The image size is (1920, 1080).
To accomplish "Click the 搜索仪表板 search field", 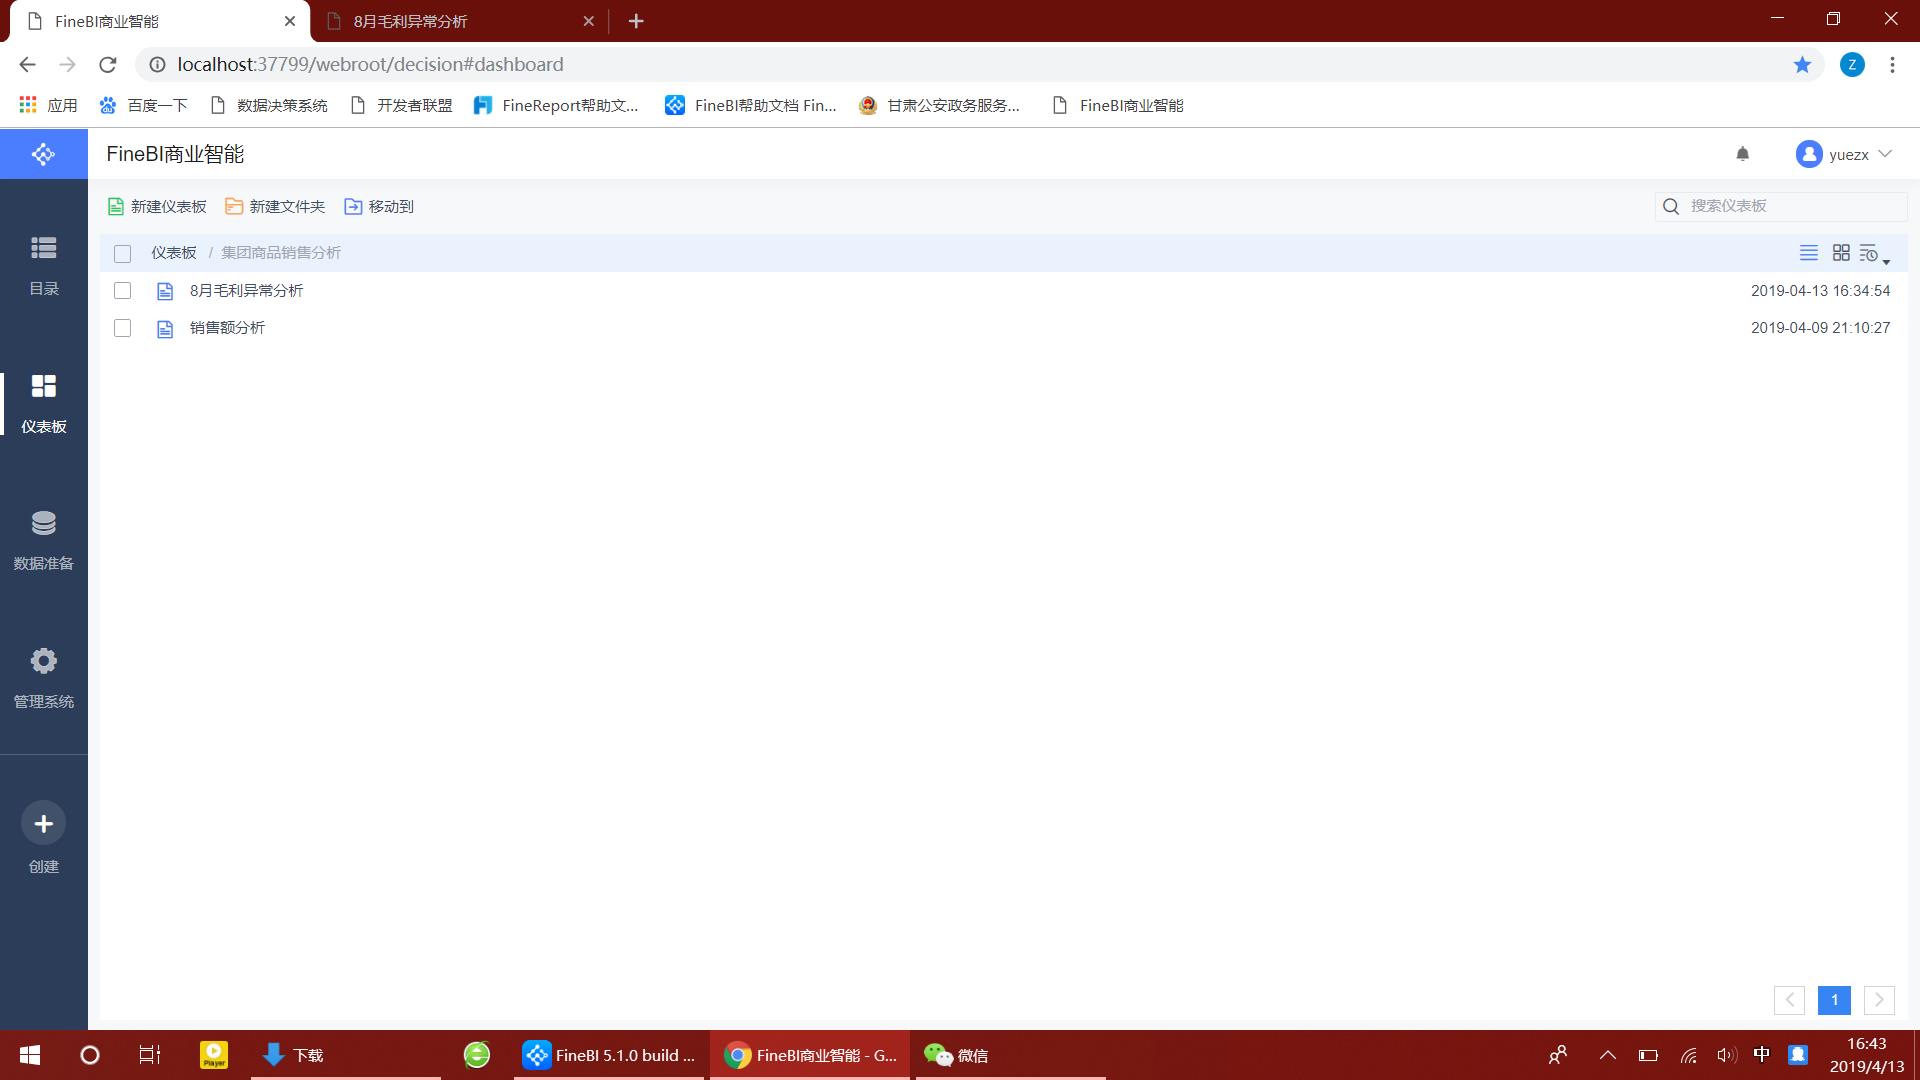I will 1790,206.
